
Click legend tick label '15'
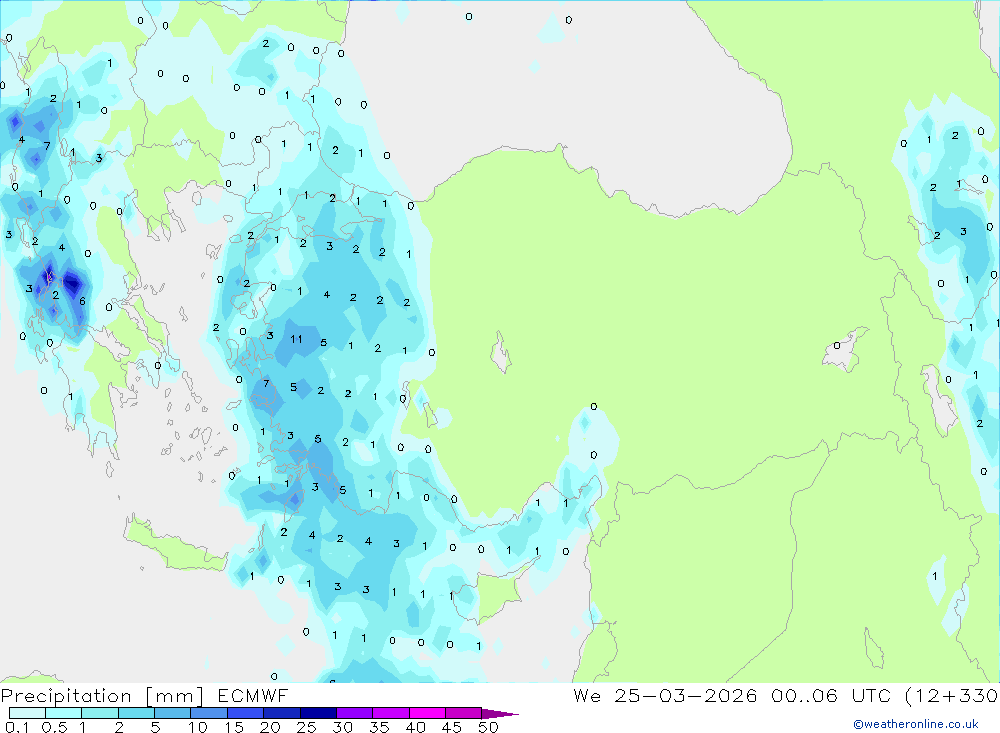click(x=234, y=727)
